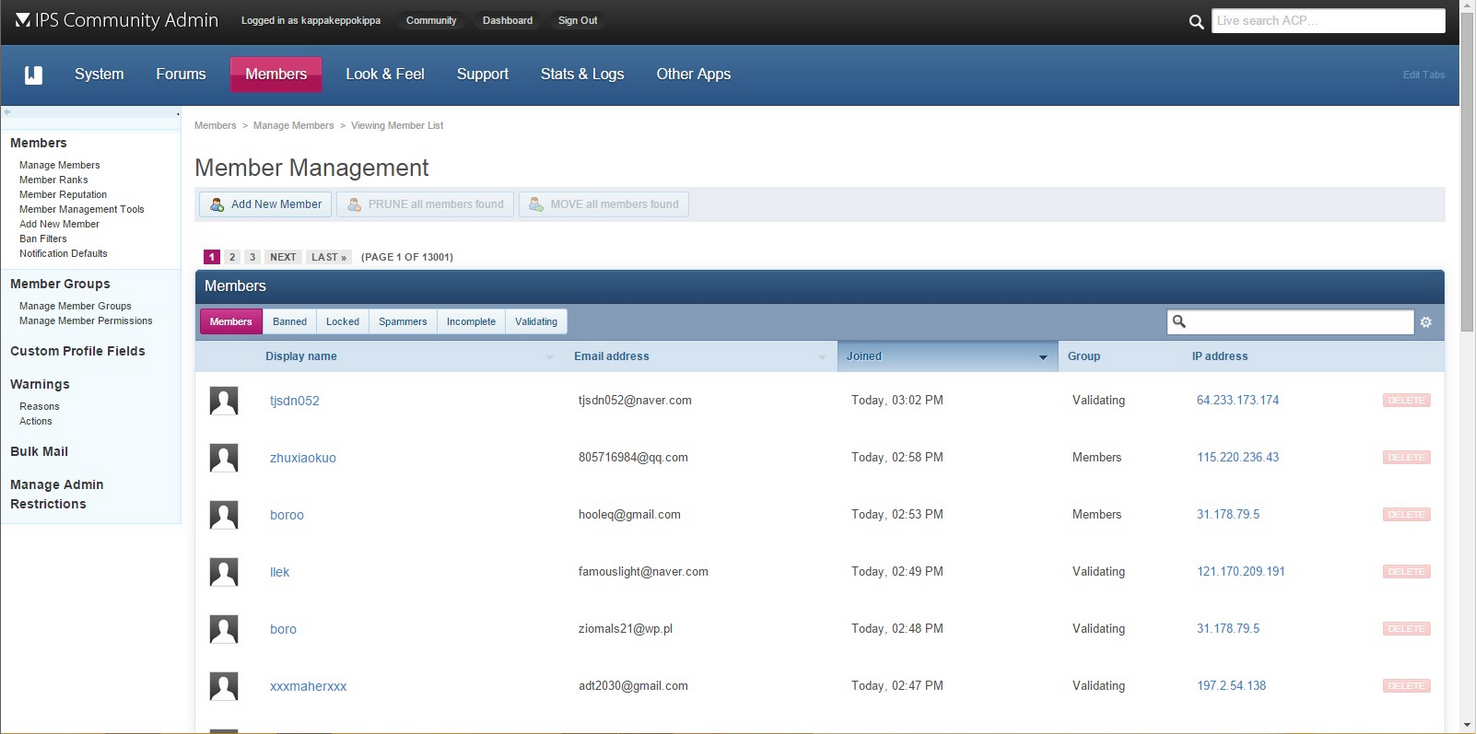The image size is (1477, 734).
Task: Click the avatar icon for xxxmaherxxx
Action: click(224, 686)
